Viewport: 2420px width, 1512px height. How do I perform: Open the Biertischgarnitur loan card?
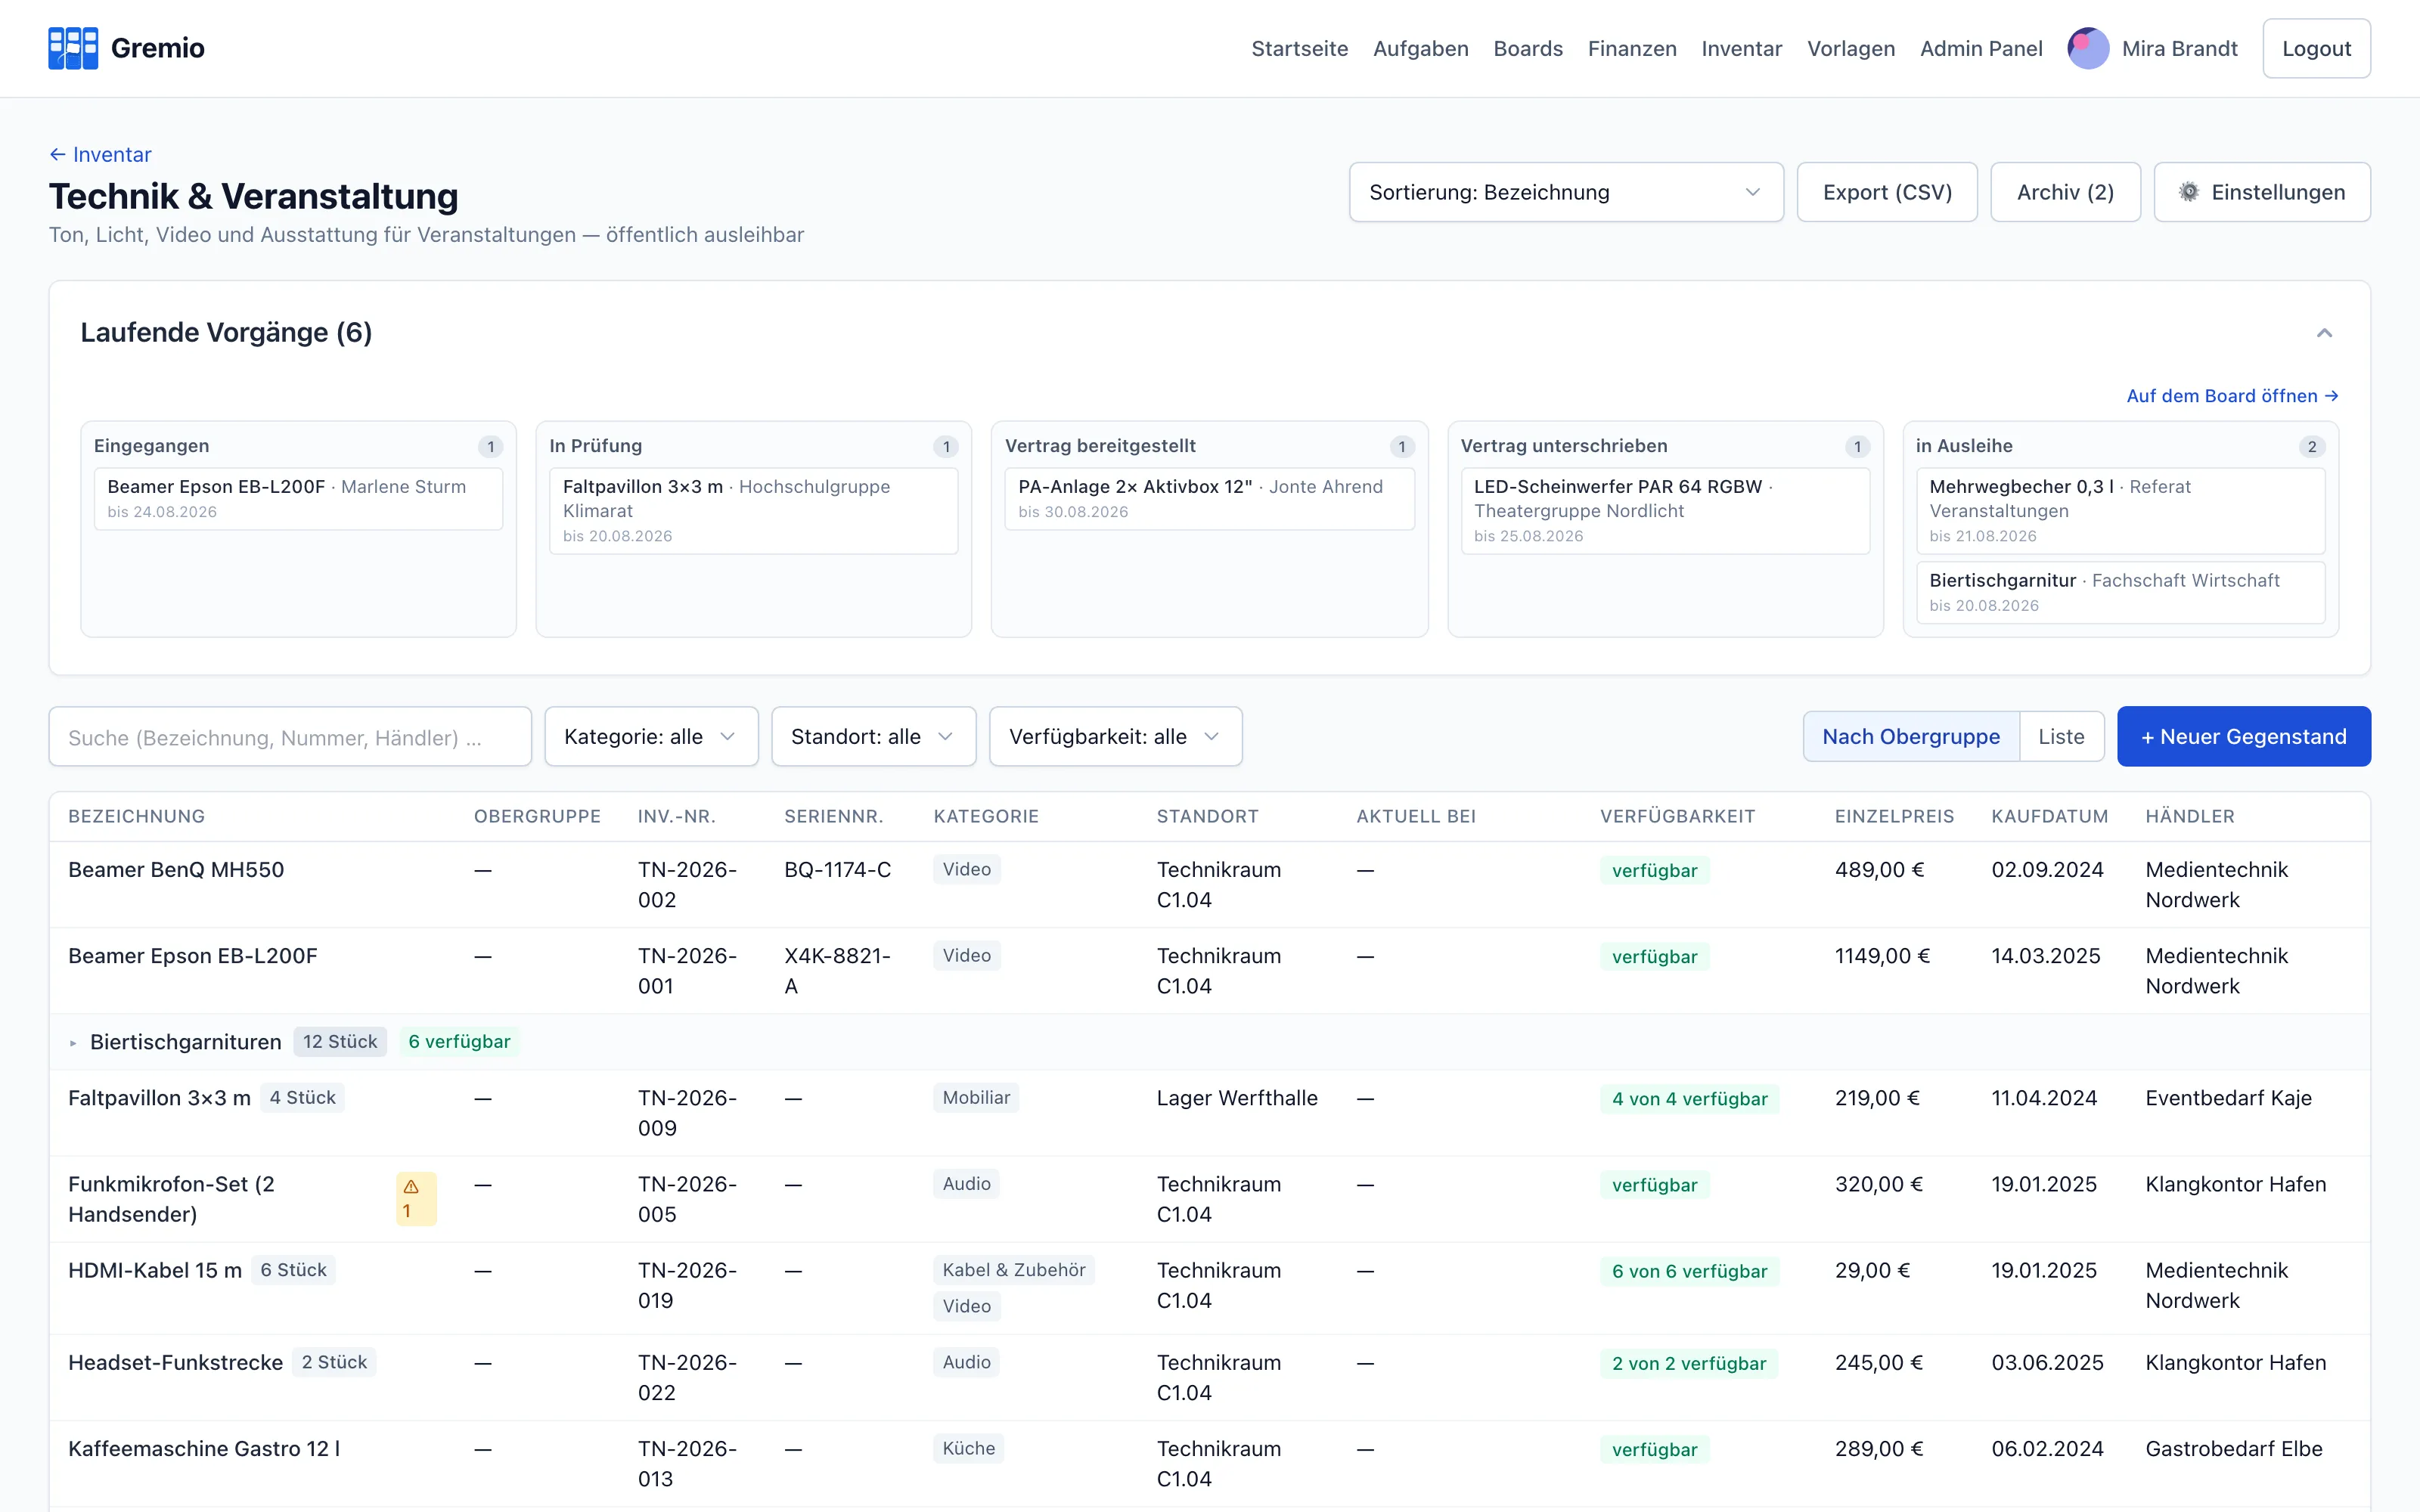(x=2120, y=592)
